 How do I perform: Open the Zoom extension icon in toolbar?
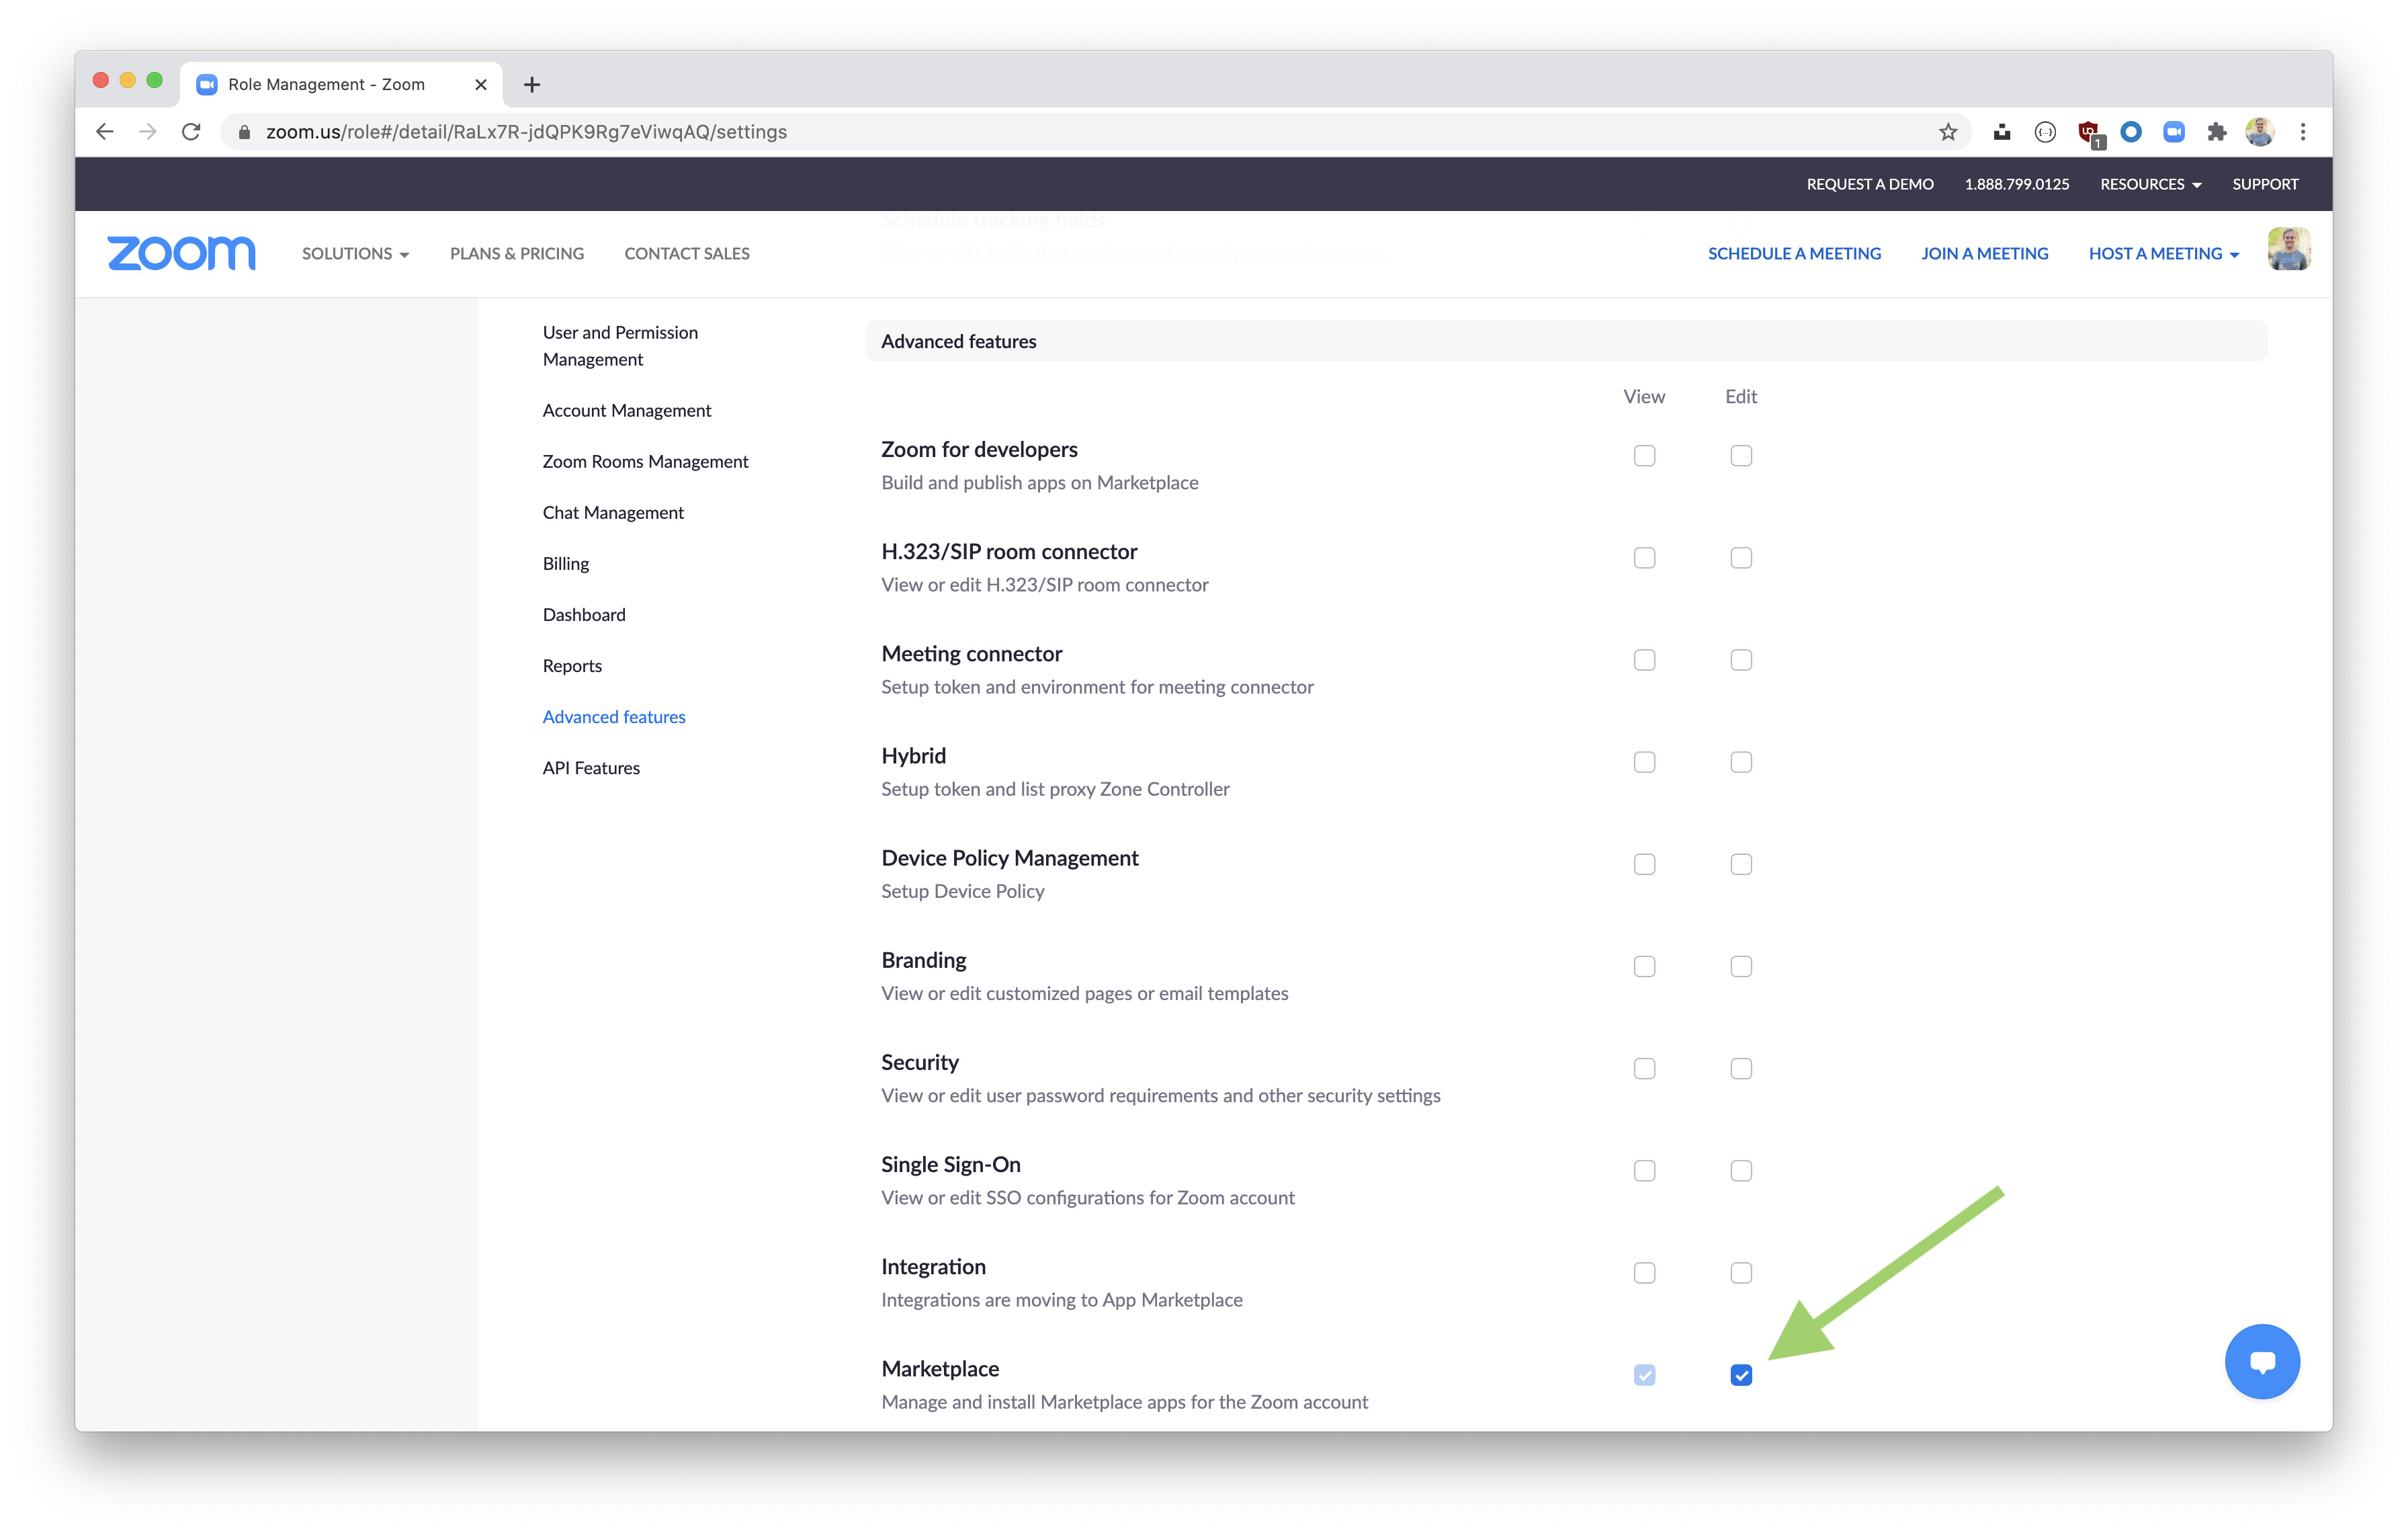2173,132
